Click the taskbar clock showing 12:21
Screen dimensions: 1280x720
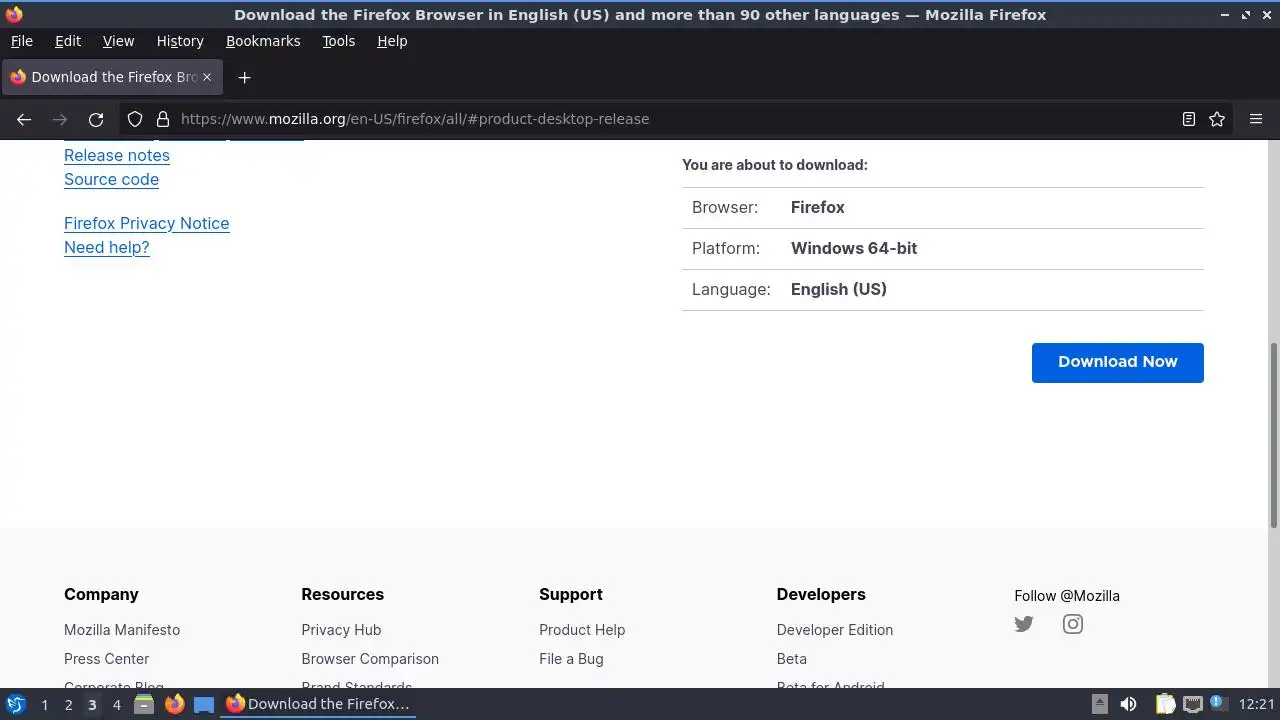click(x=1257, y=704)
